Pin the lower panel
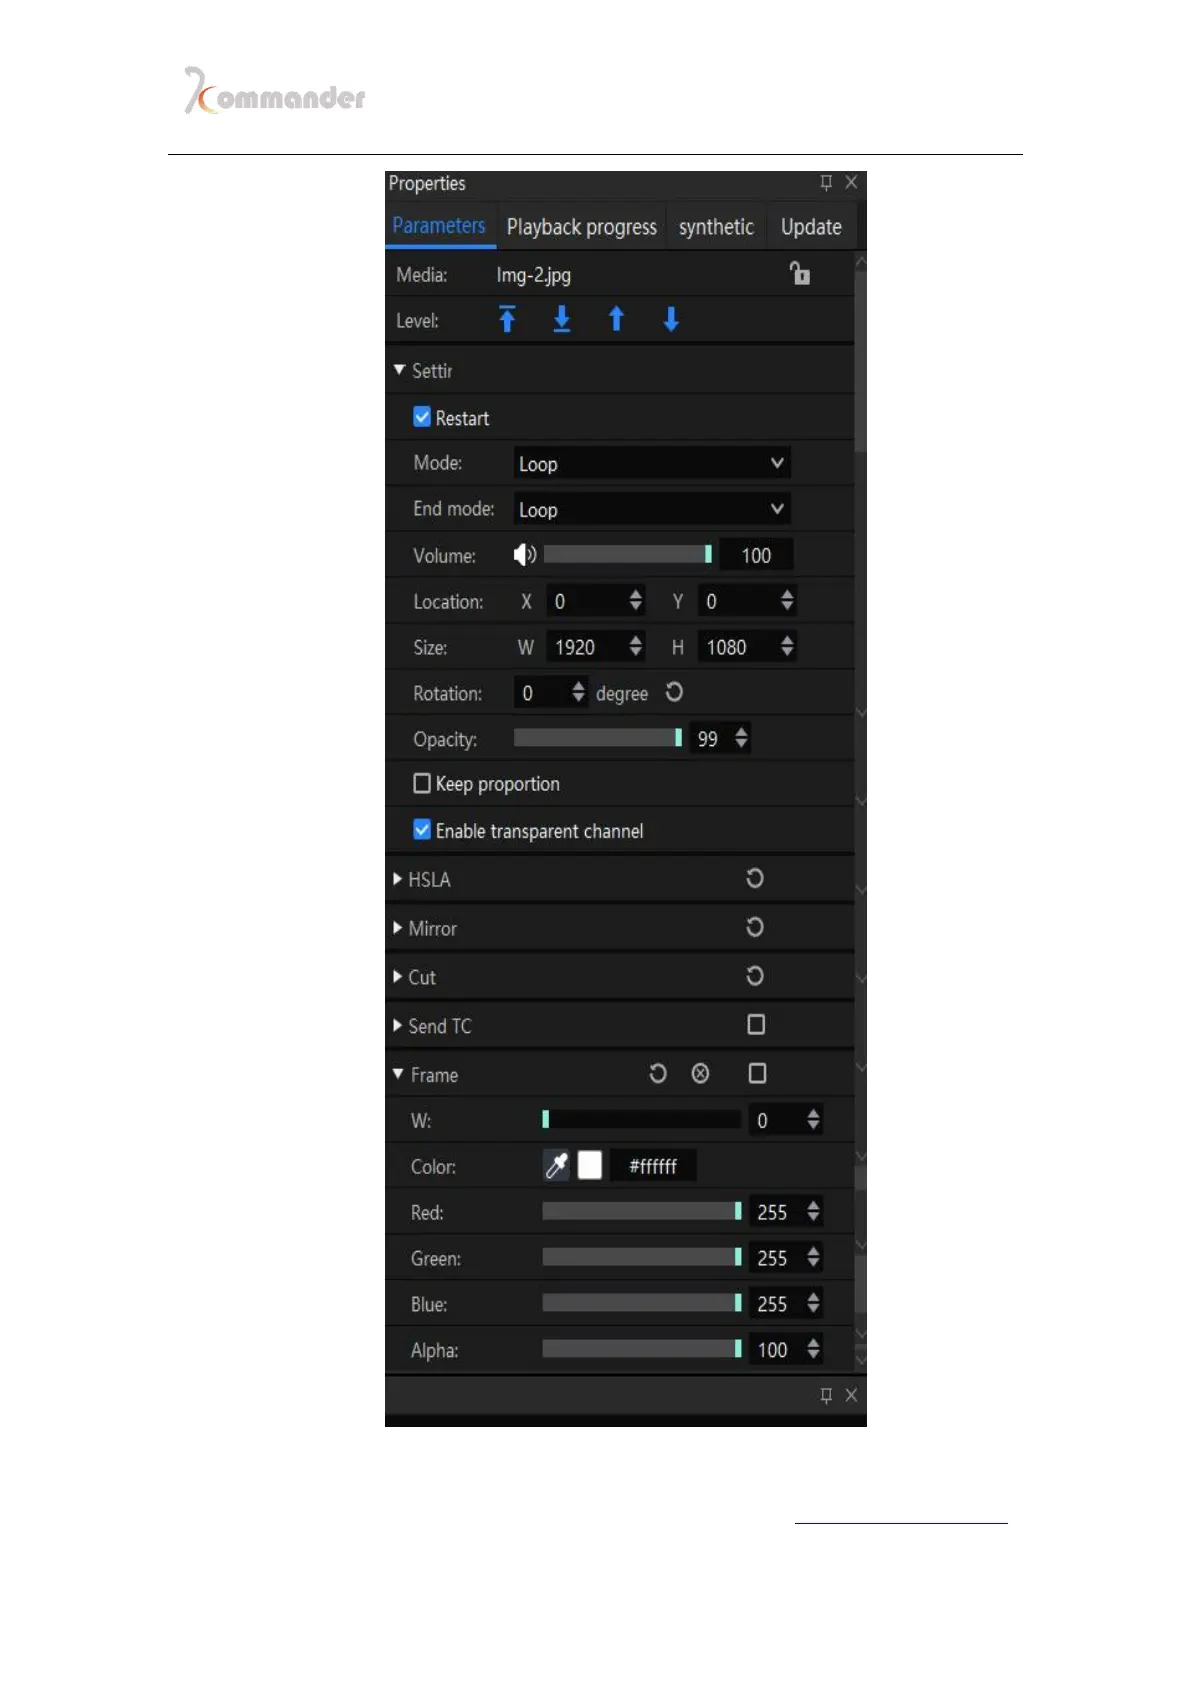Viewport: 1191px width, 1684px height. [x=826, y=1395]
